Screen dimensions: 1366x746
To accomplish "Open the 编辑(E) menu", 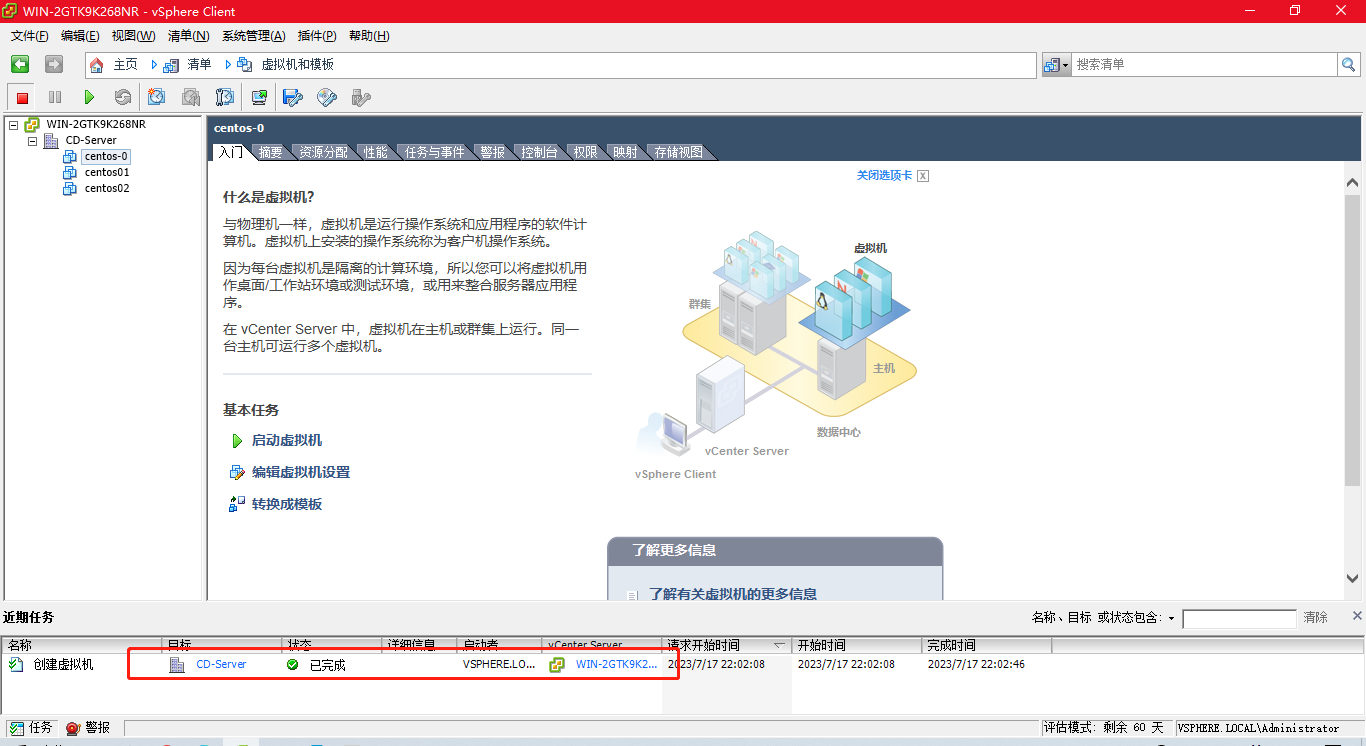I will click(80, 36).
